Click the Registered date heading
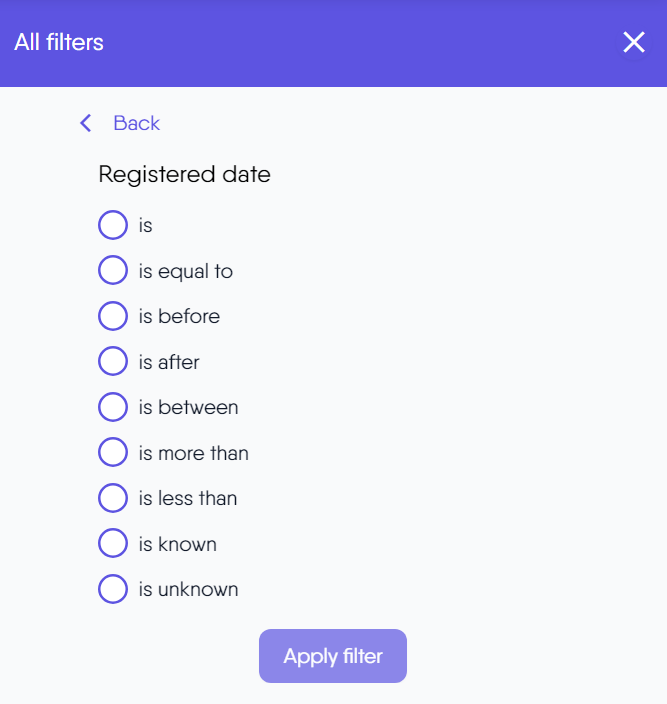This screenshot has height=704, width=667. click(184, 174)
